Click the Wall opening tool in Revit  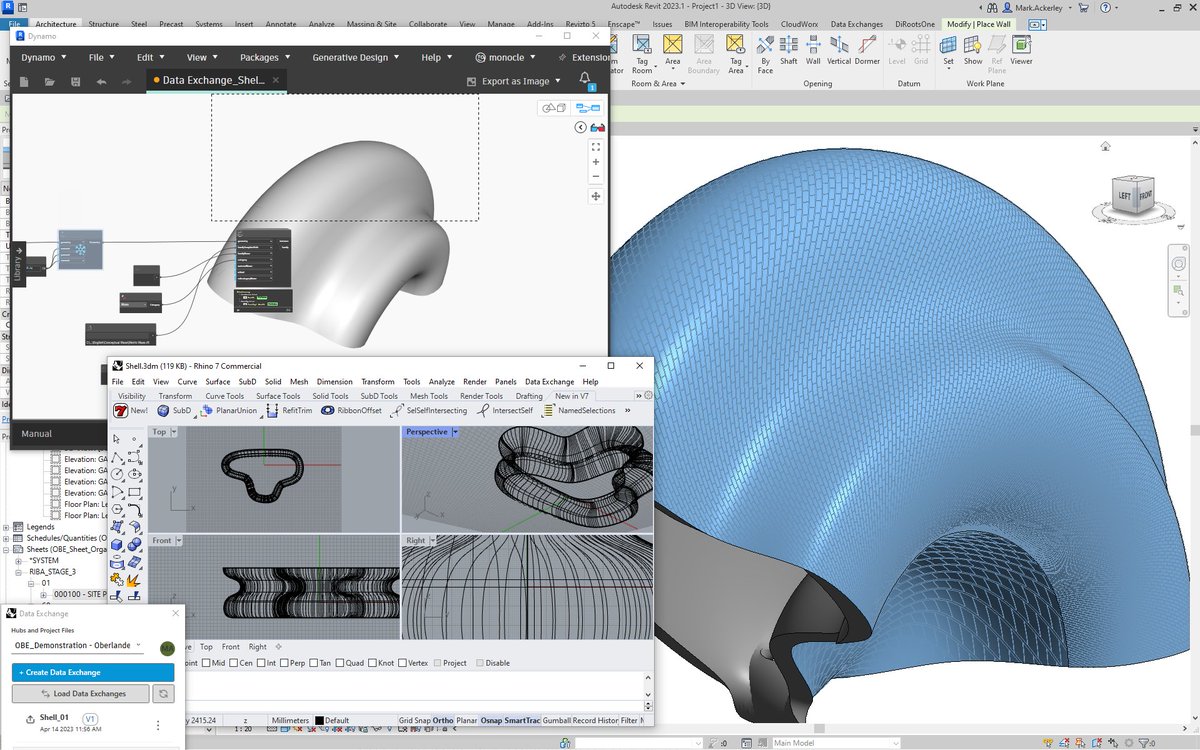pos(813,49)
